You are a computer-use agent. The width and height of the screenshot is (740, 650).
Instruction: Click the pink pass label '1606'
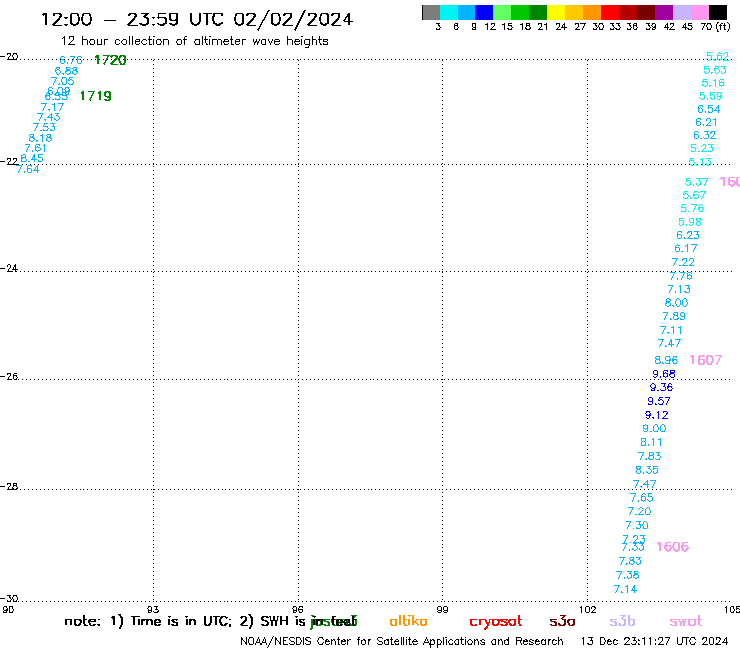pyautogui.click(x=673, y=547)
